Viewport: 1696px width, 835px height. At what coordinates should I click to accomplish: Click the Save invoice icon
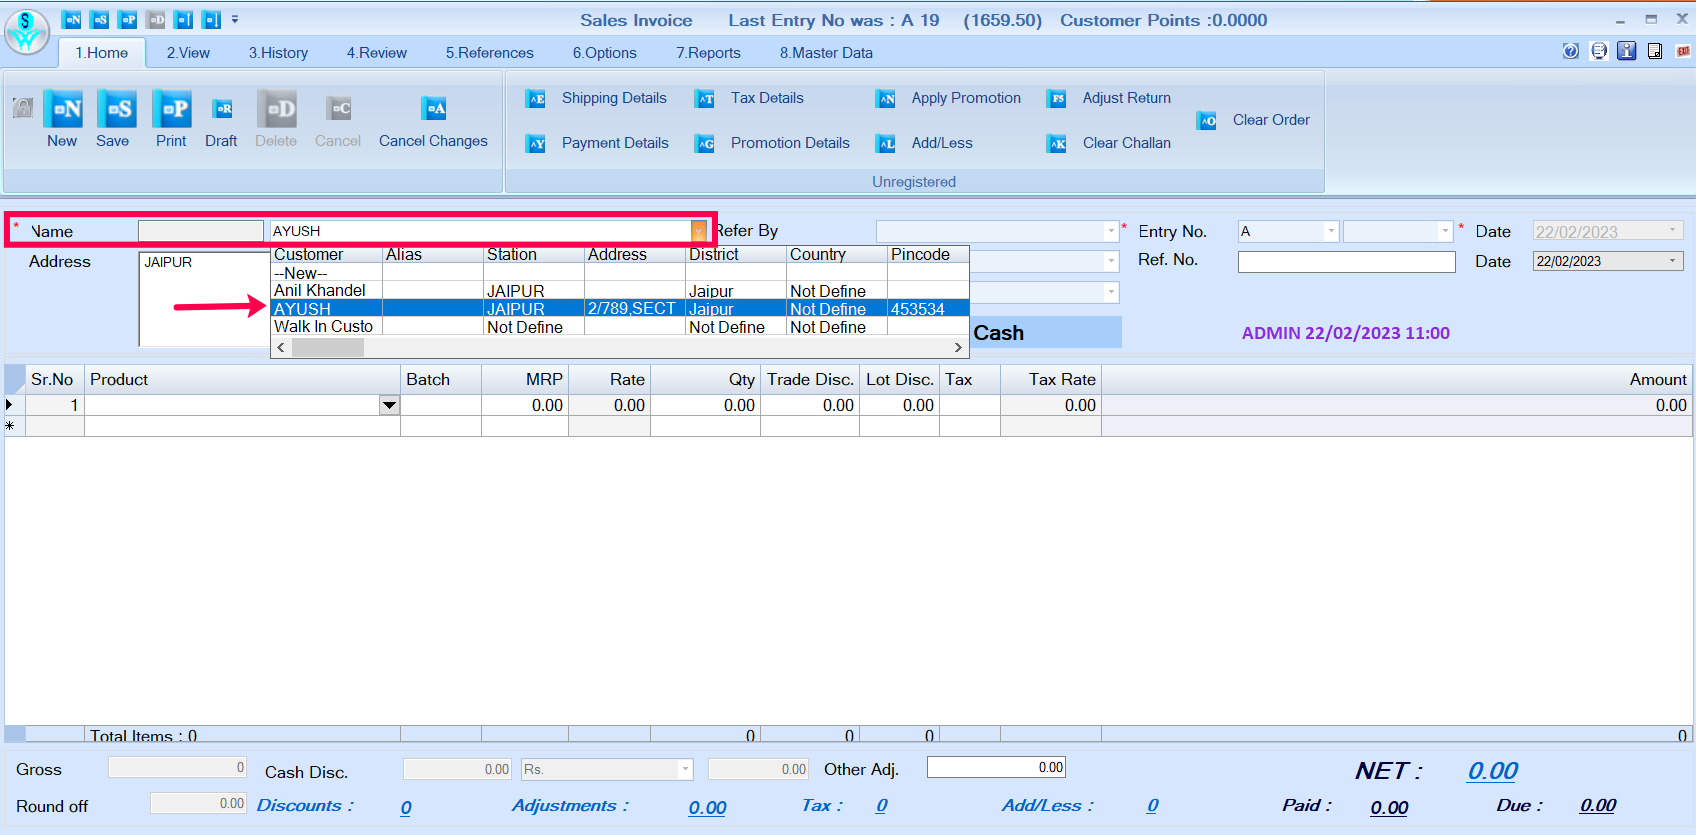coord(116,109)
